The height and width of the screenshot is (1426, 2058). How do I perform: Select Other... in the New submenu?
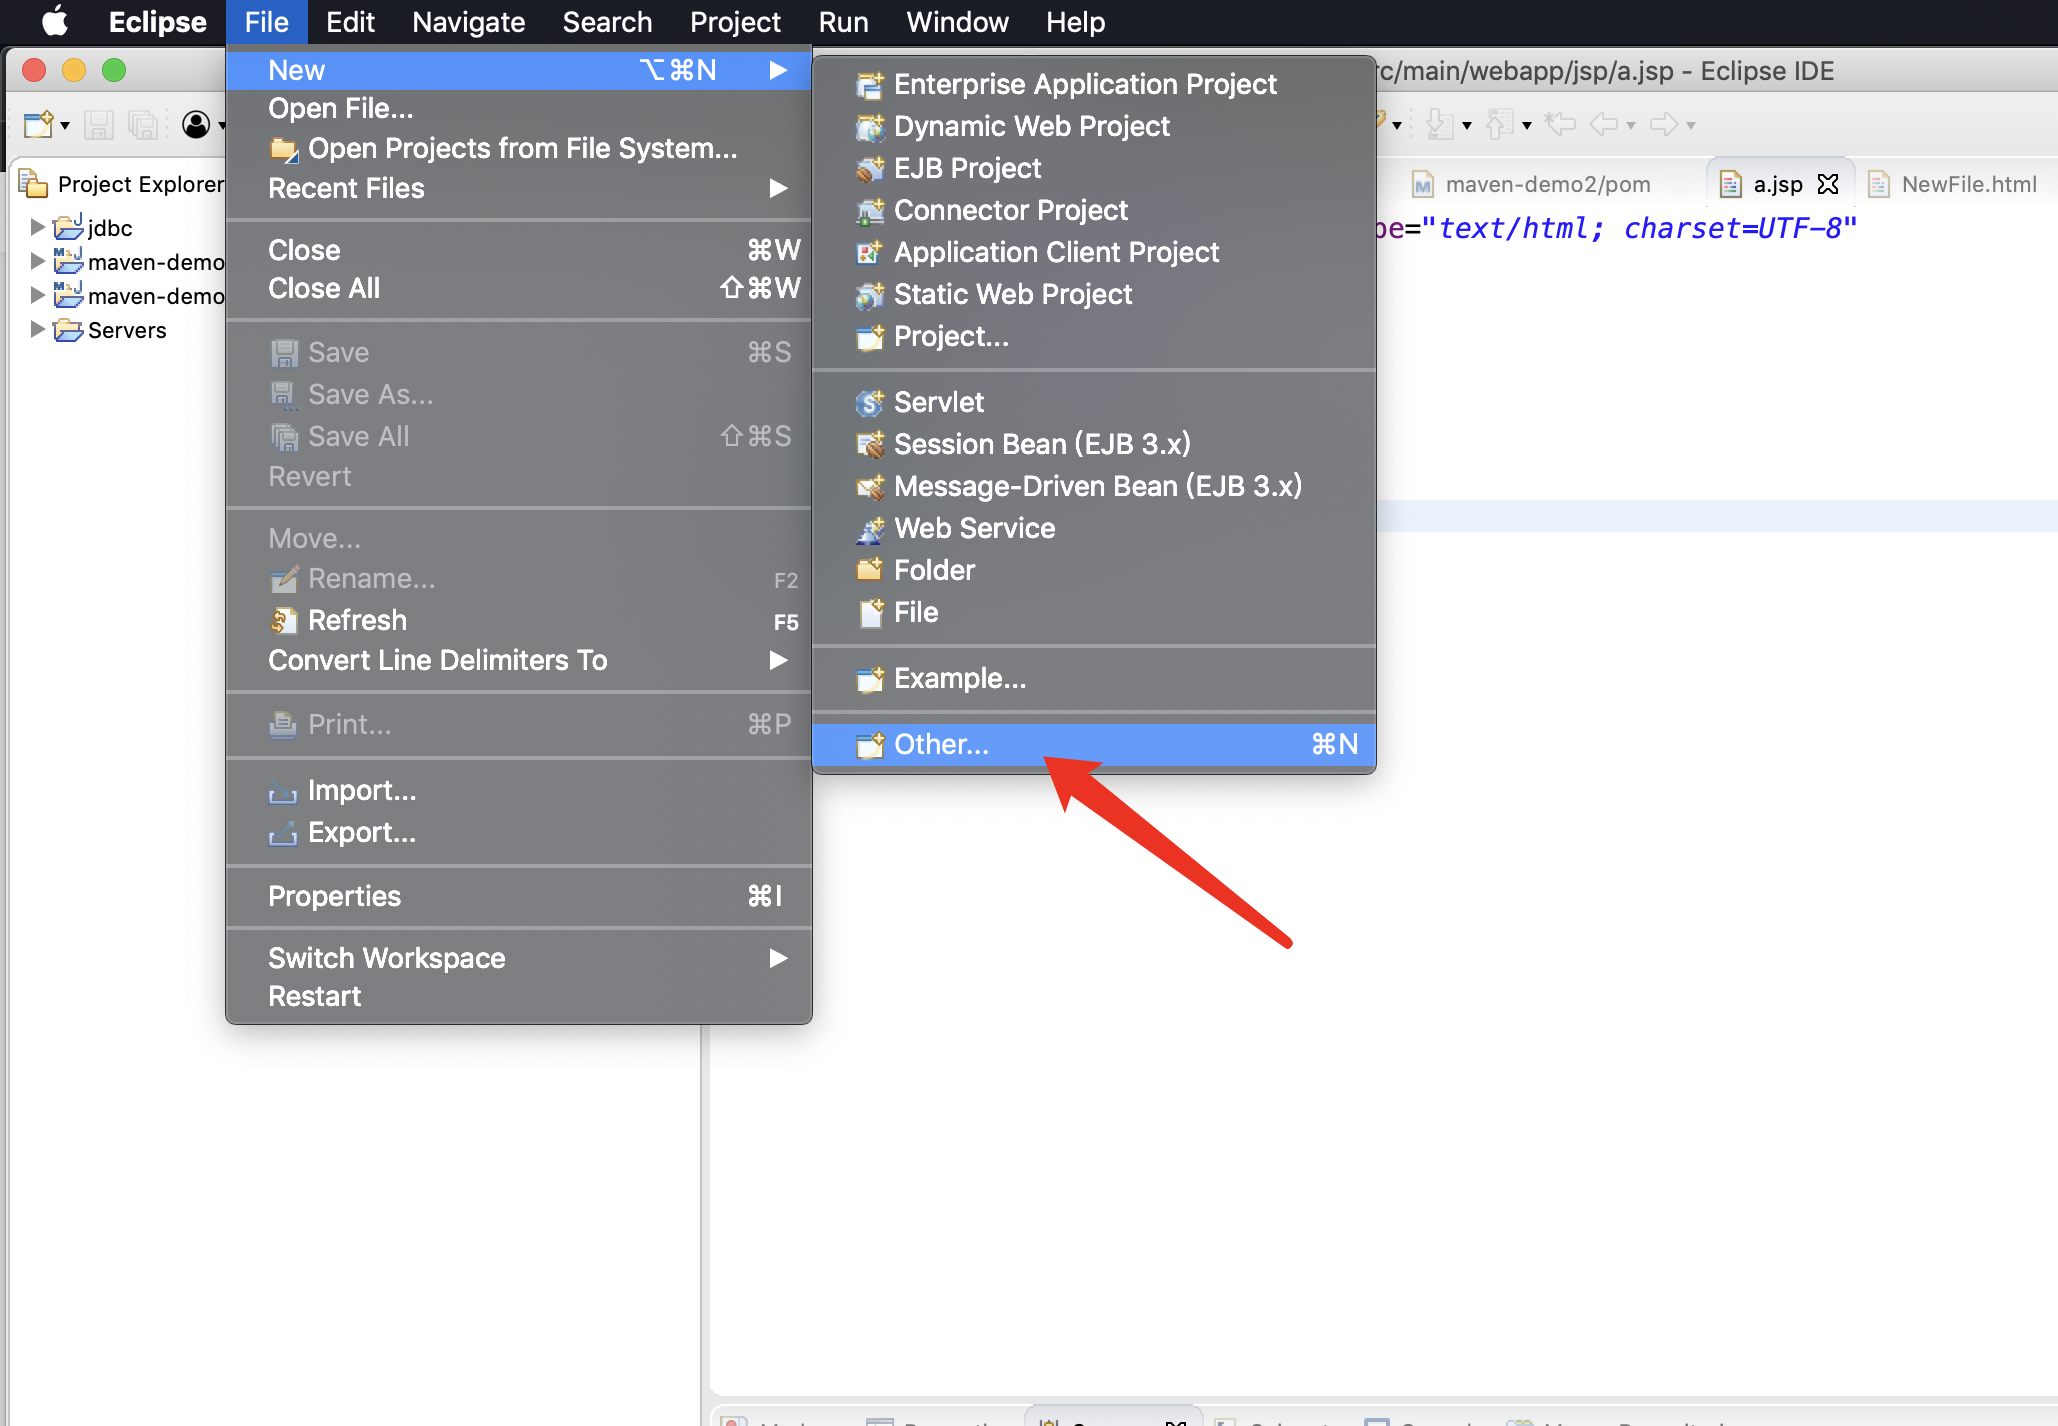pyautogui.click(x=941, y=745)
